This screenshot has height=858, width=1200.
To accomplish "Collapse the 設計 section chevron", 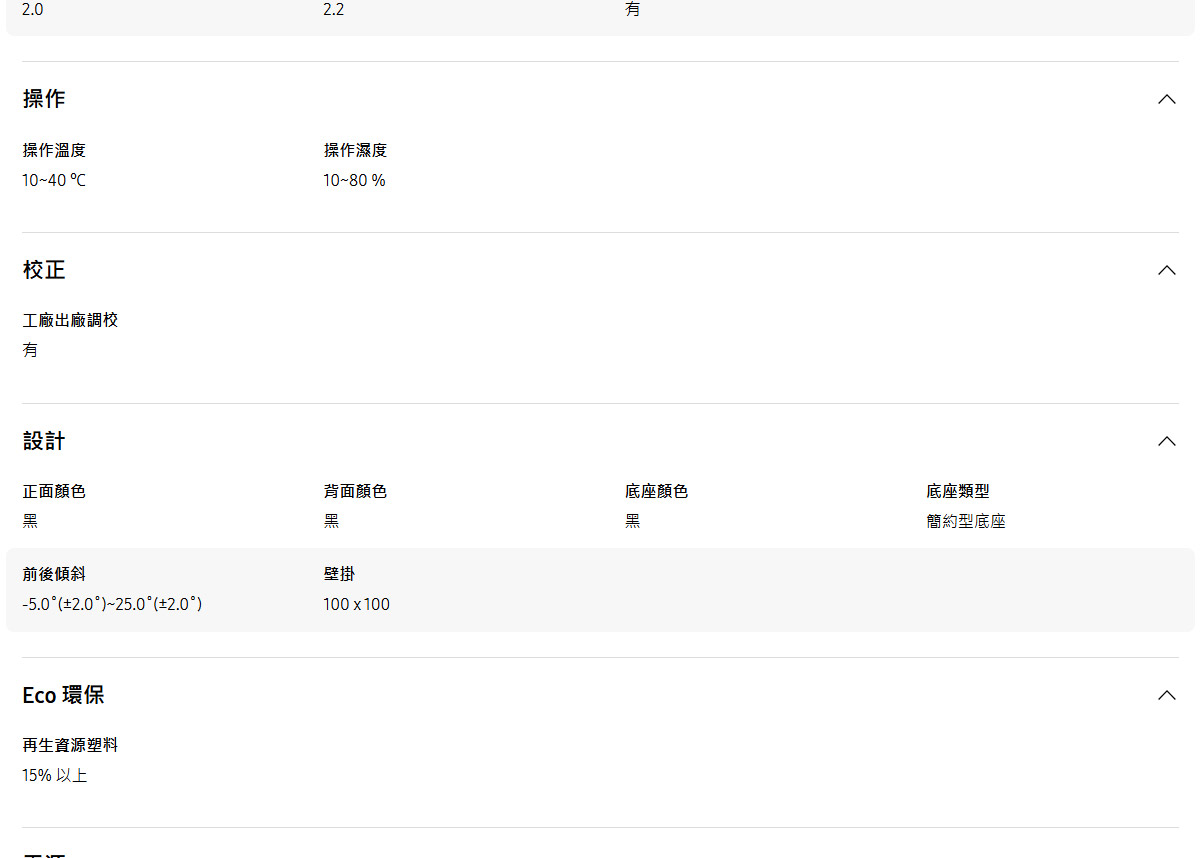I will coord(1166,441).
